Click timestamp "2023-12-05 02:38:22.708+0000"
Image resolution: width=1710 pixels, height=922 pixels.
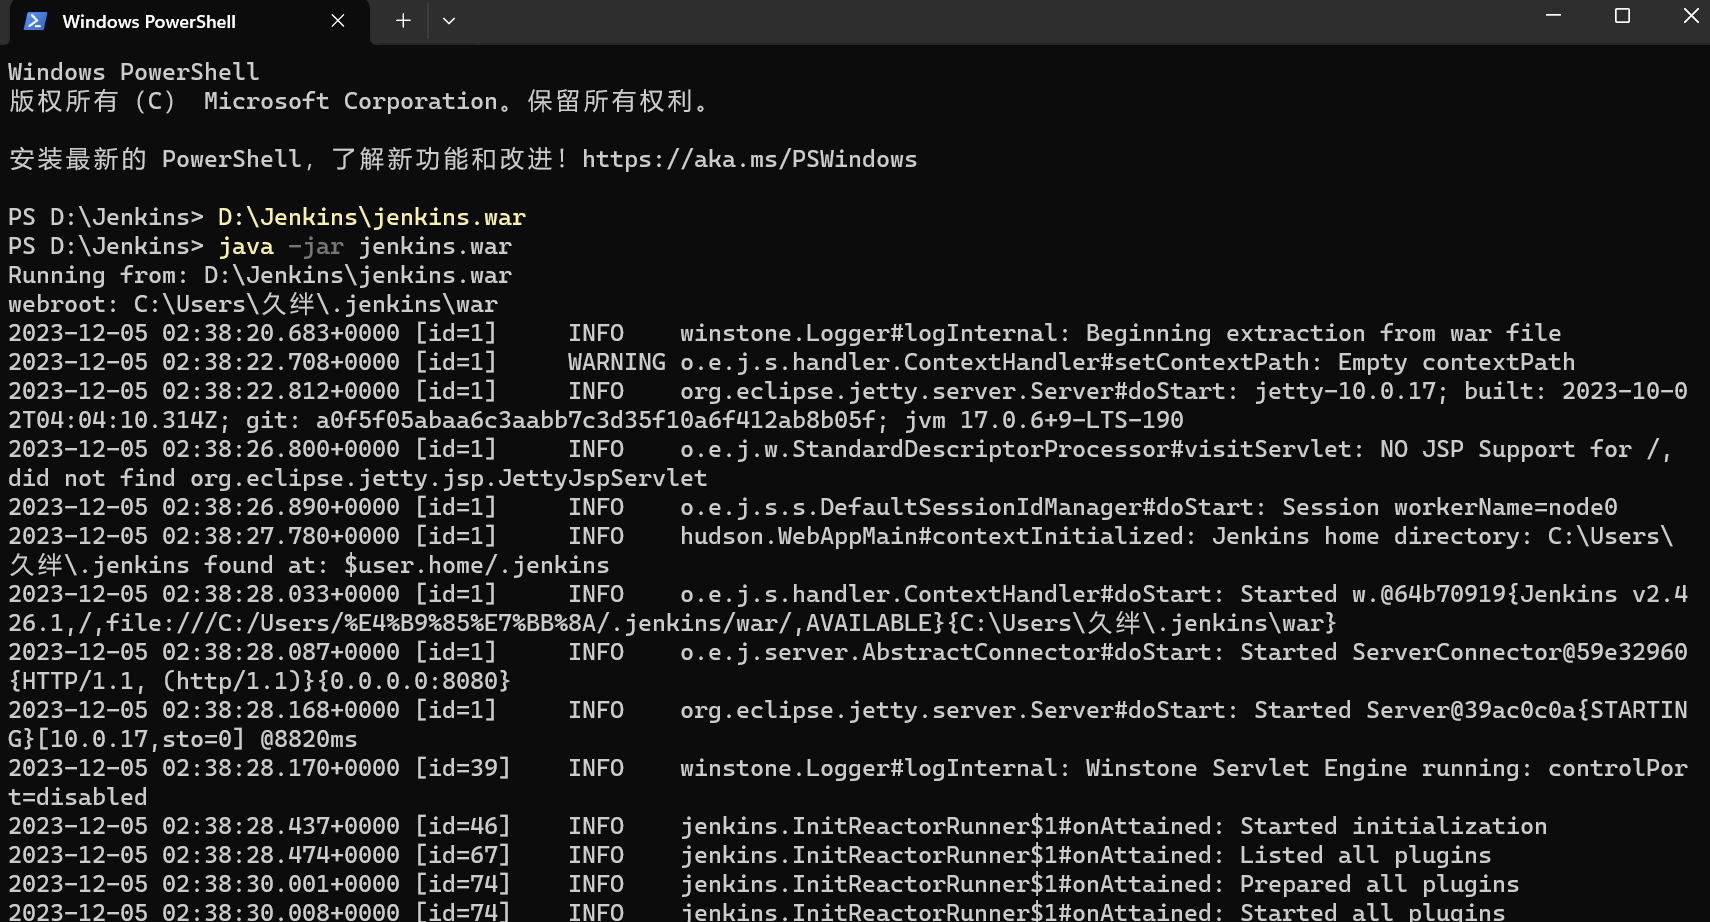pyautogui.click(x=204, y=363)
